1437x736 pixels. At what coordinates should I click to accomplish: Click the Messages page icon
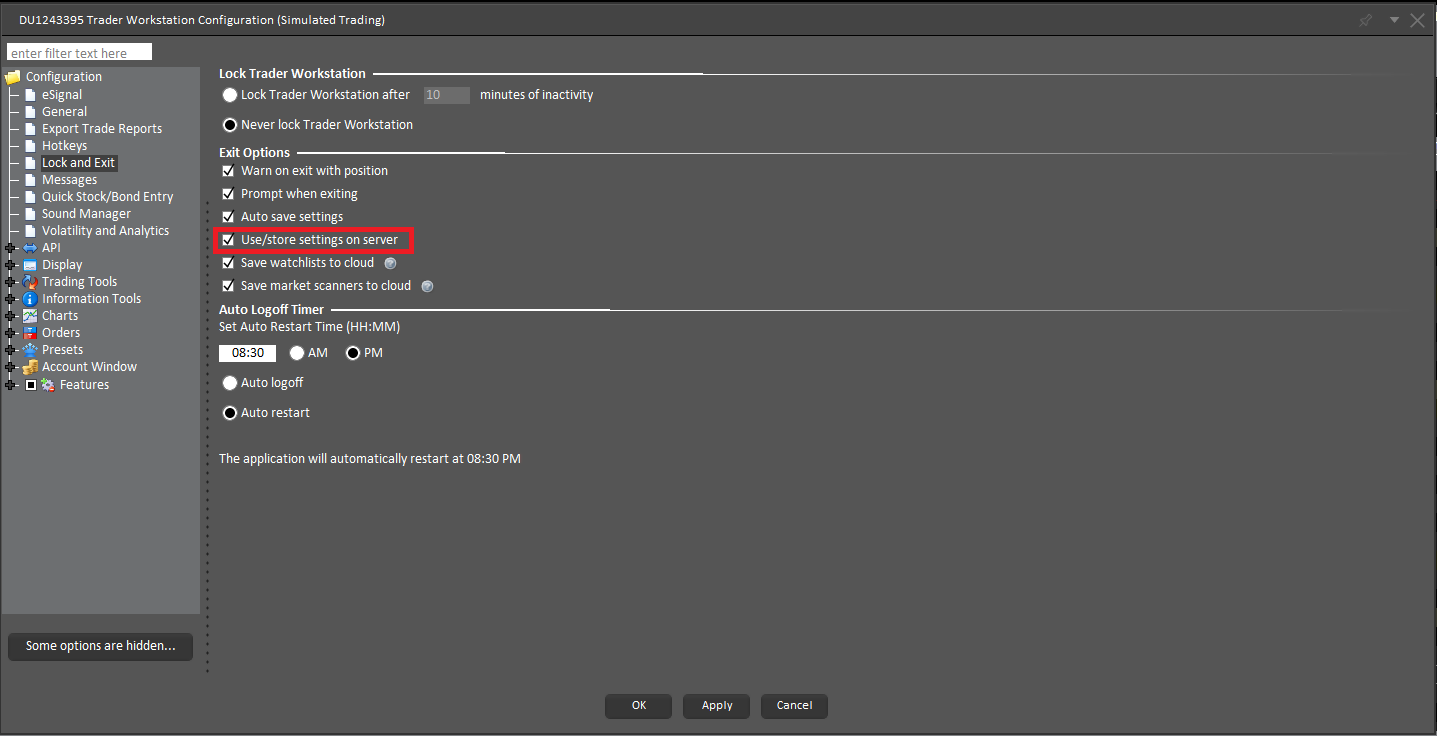pyautogui.click(x=30, y=180)
